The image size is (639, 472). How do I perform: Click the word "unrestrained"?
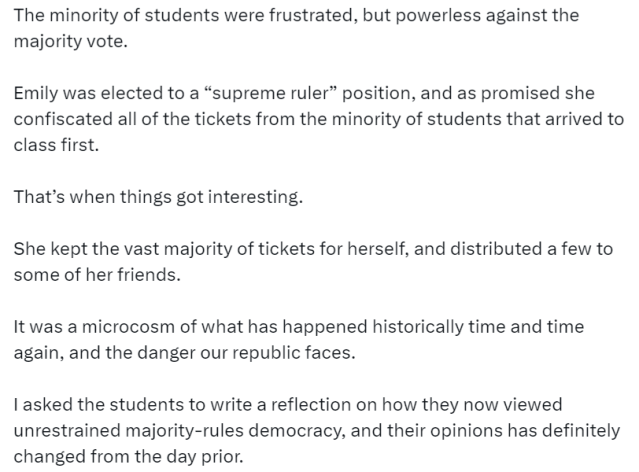tap(65, 429)
